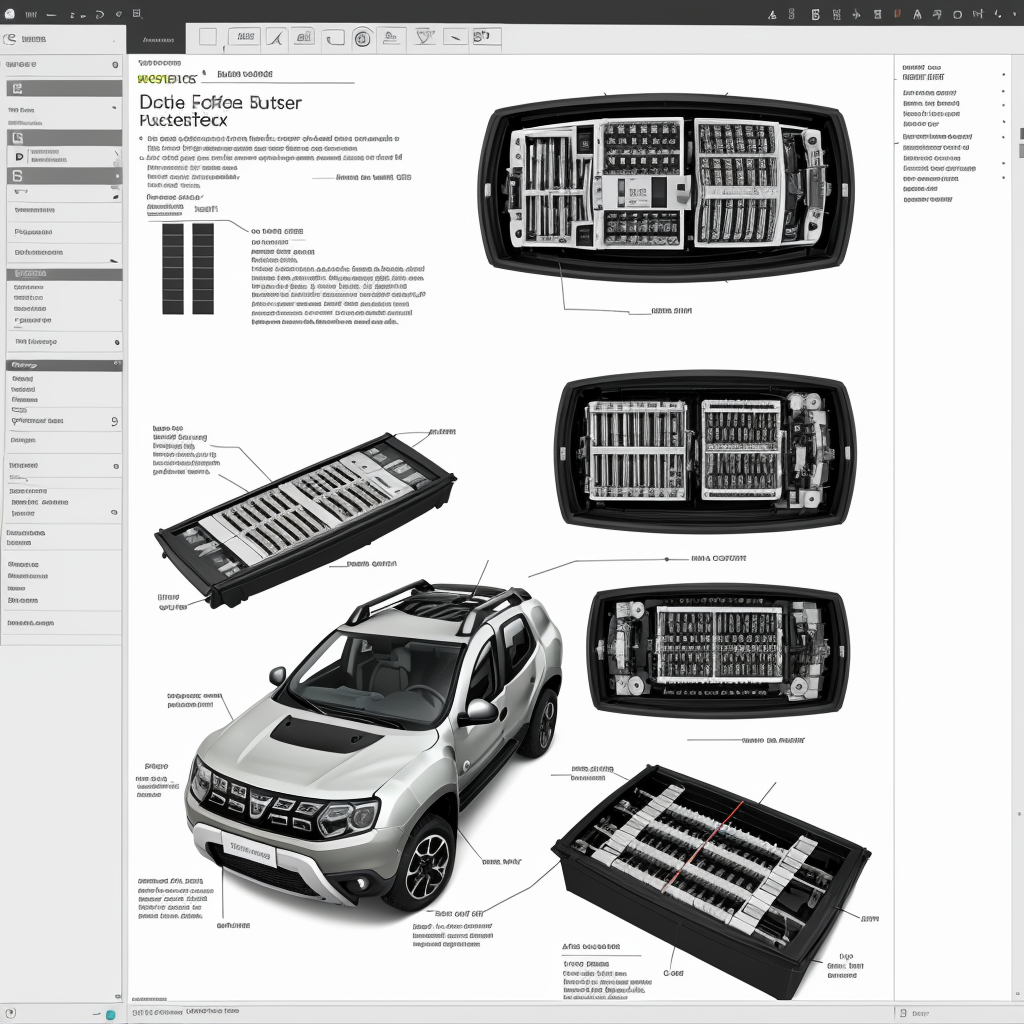Screen dimensions: 1024x1024
Task: Toggle the large 9-shaped marker in the left sidebar
Action: tap(115, 421)
